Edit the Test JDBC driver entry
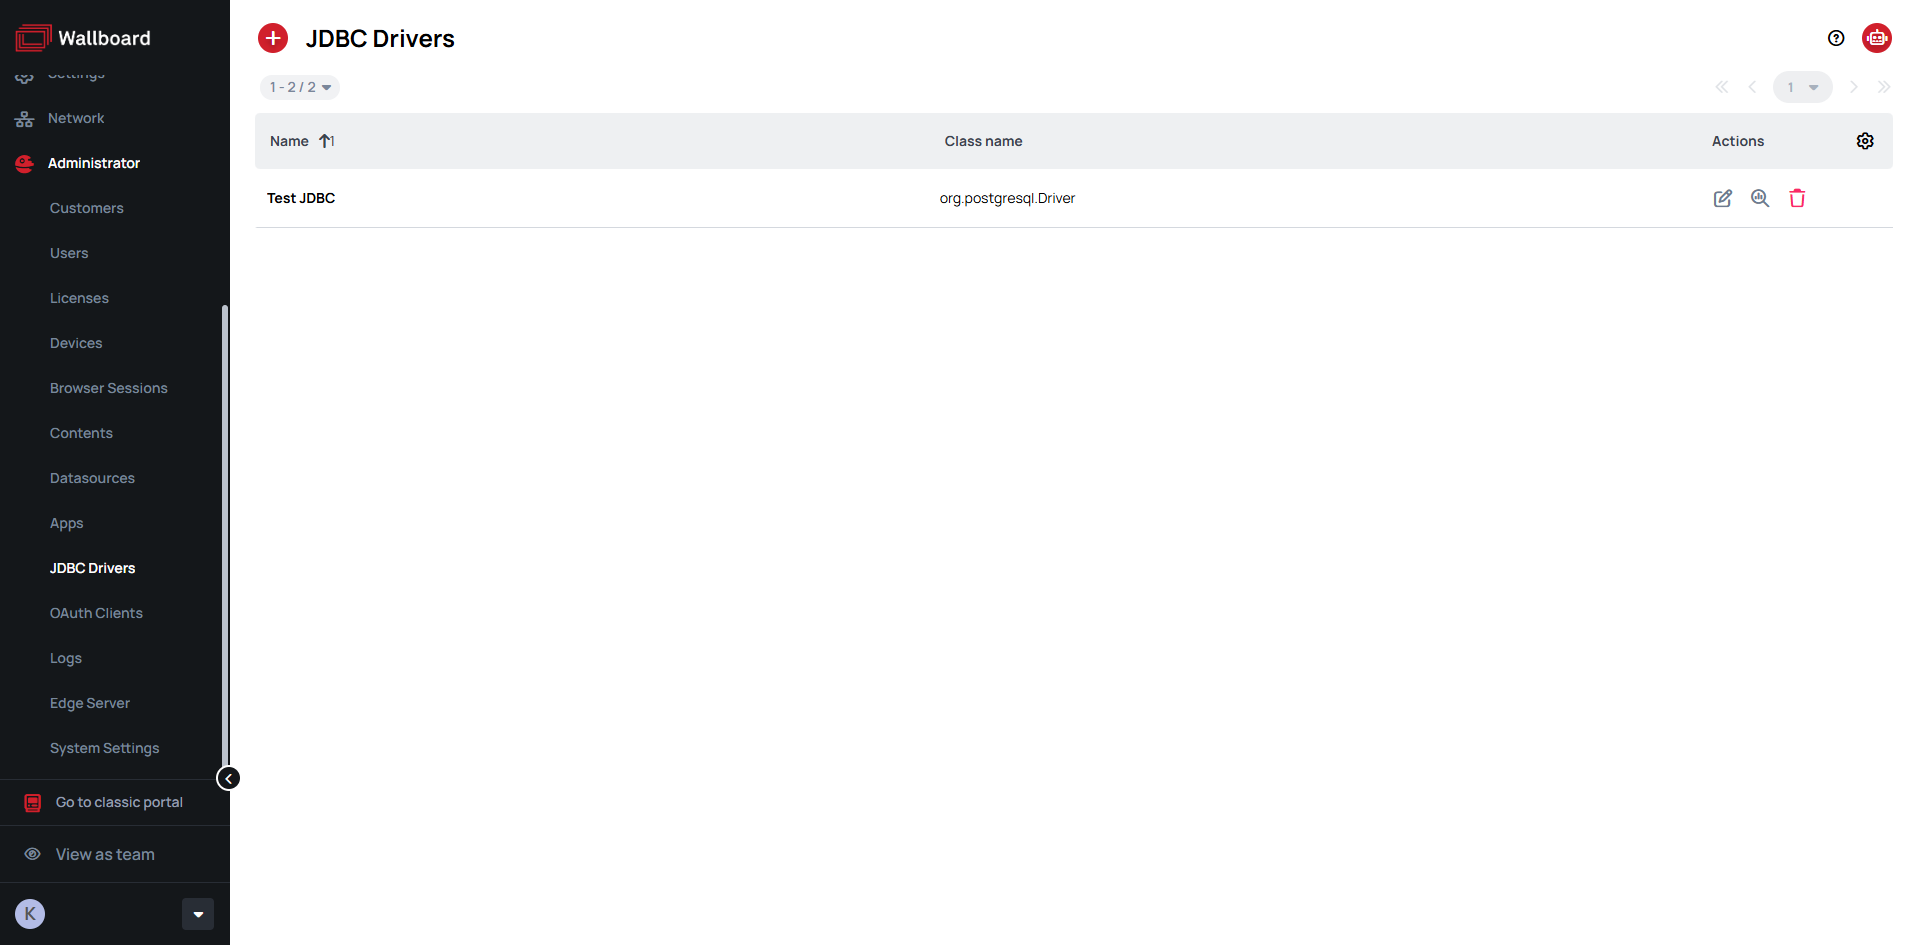This screenshot has height=945, width=1920. coord(1722,198)
